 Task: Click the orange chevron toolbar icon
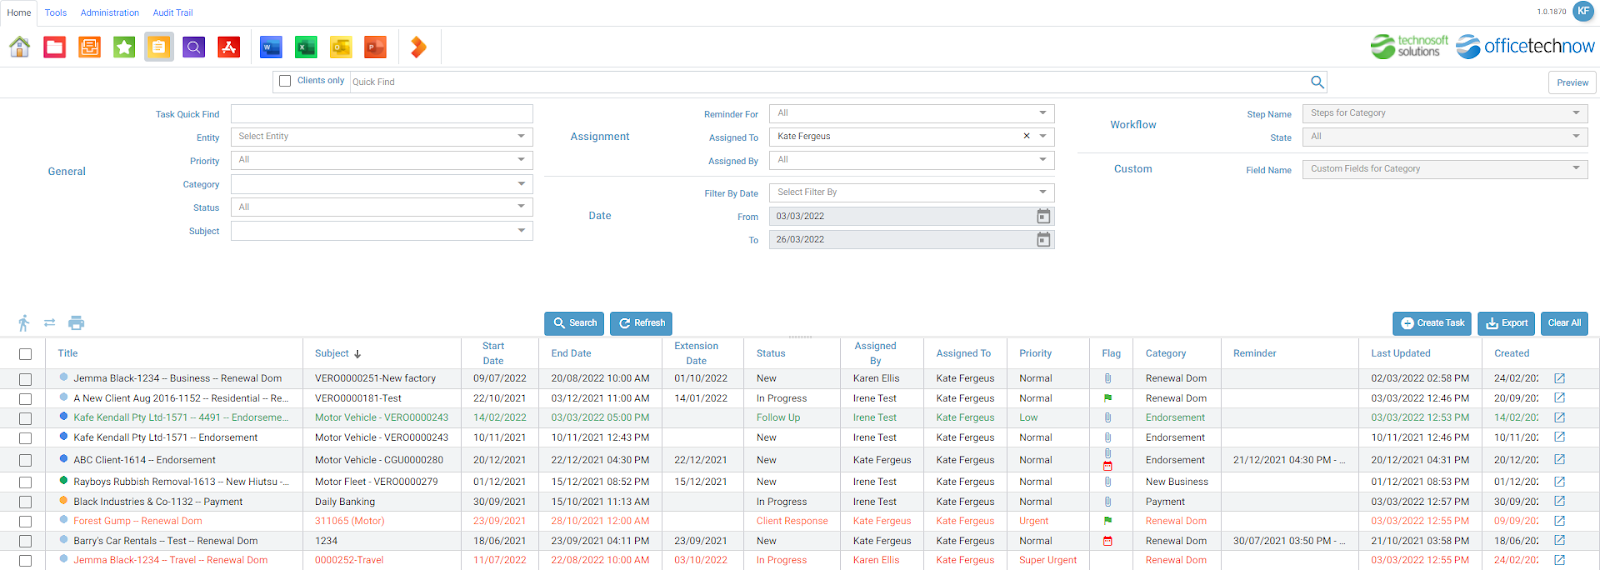pyautogui.click(x=418, y=47)
